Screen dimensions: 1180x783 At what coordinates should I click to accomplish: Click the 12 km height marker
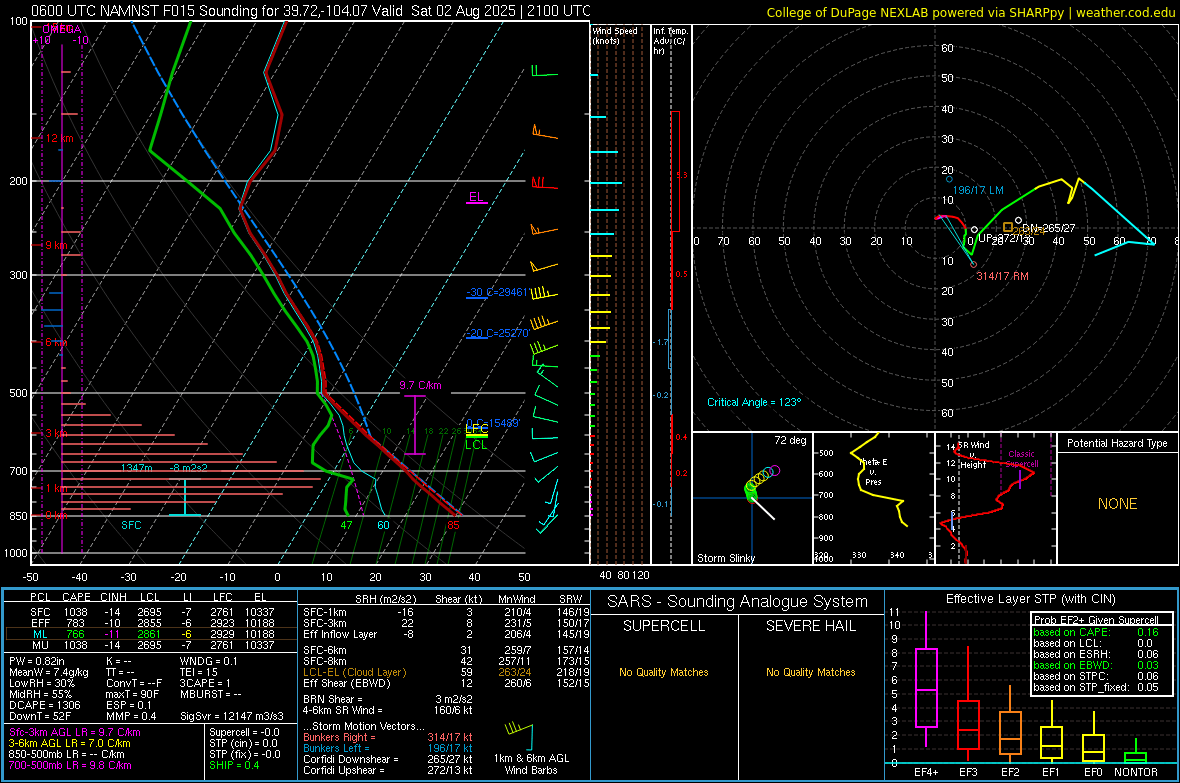pos(59,139)
